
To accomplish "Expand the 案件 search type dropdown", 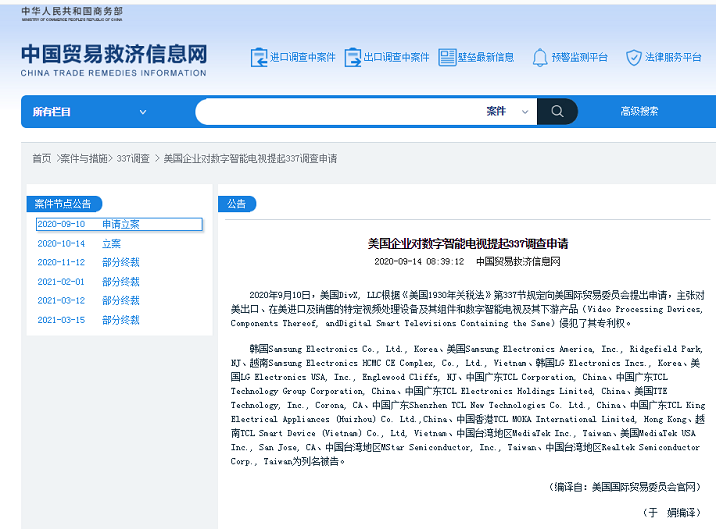I will coord(507,111).
